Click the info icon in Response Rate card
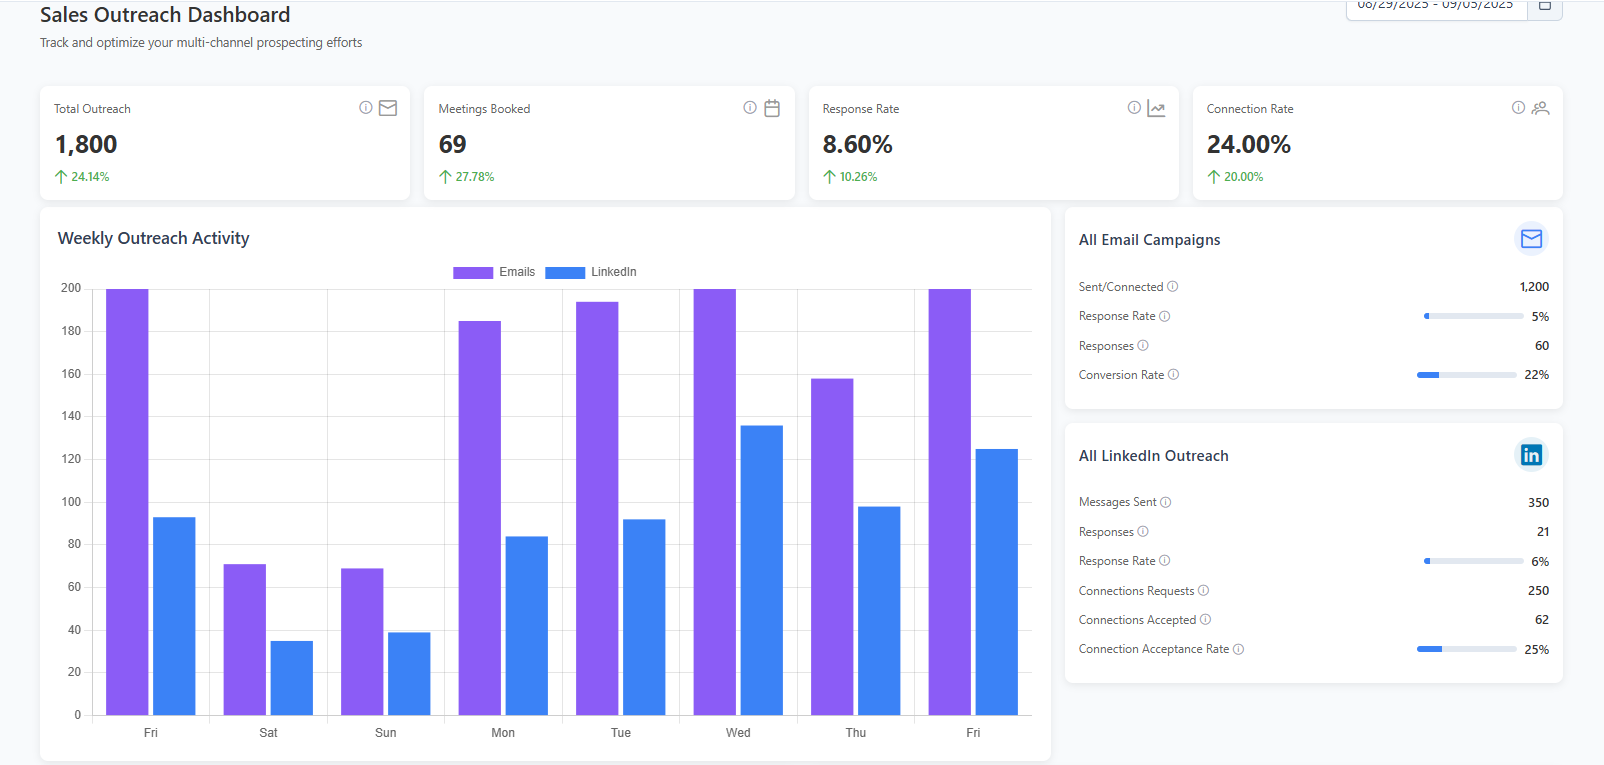This screenshot has width=1604, height=765. coord(1134,108)
